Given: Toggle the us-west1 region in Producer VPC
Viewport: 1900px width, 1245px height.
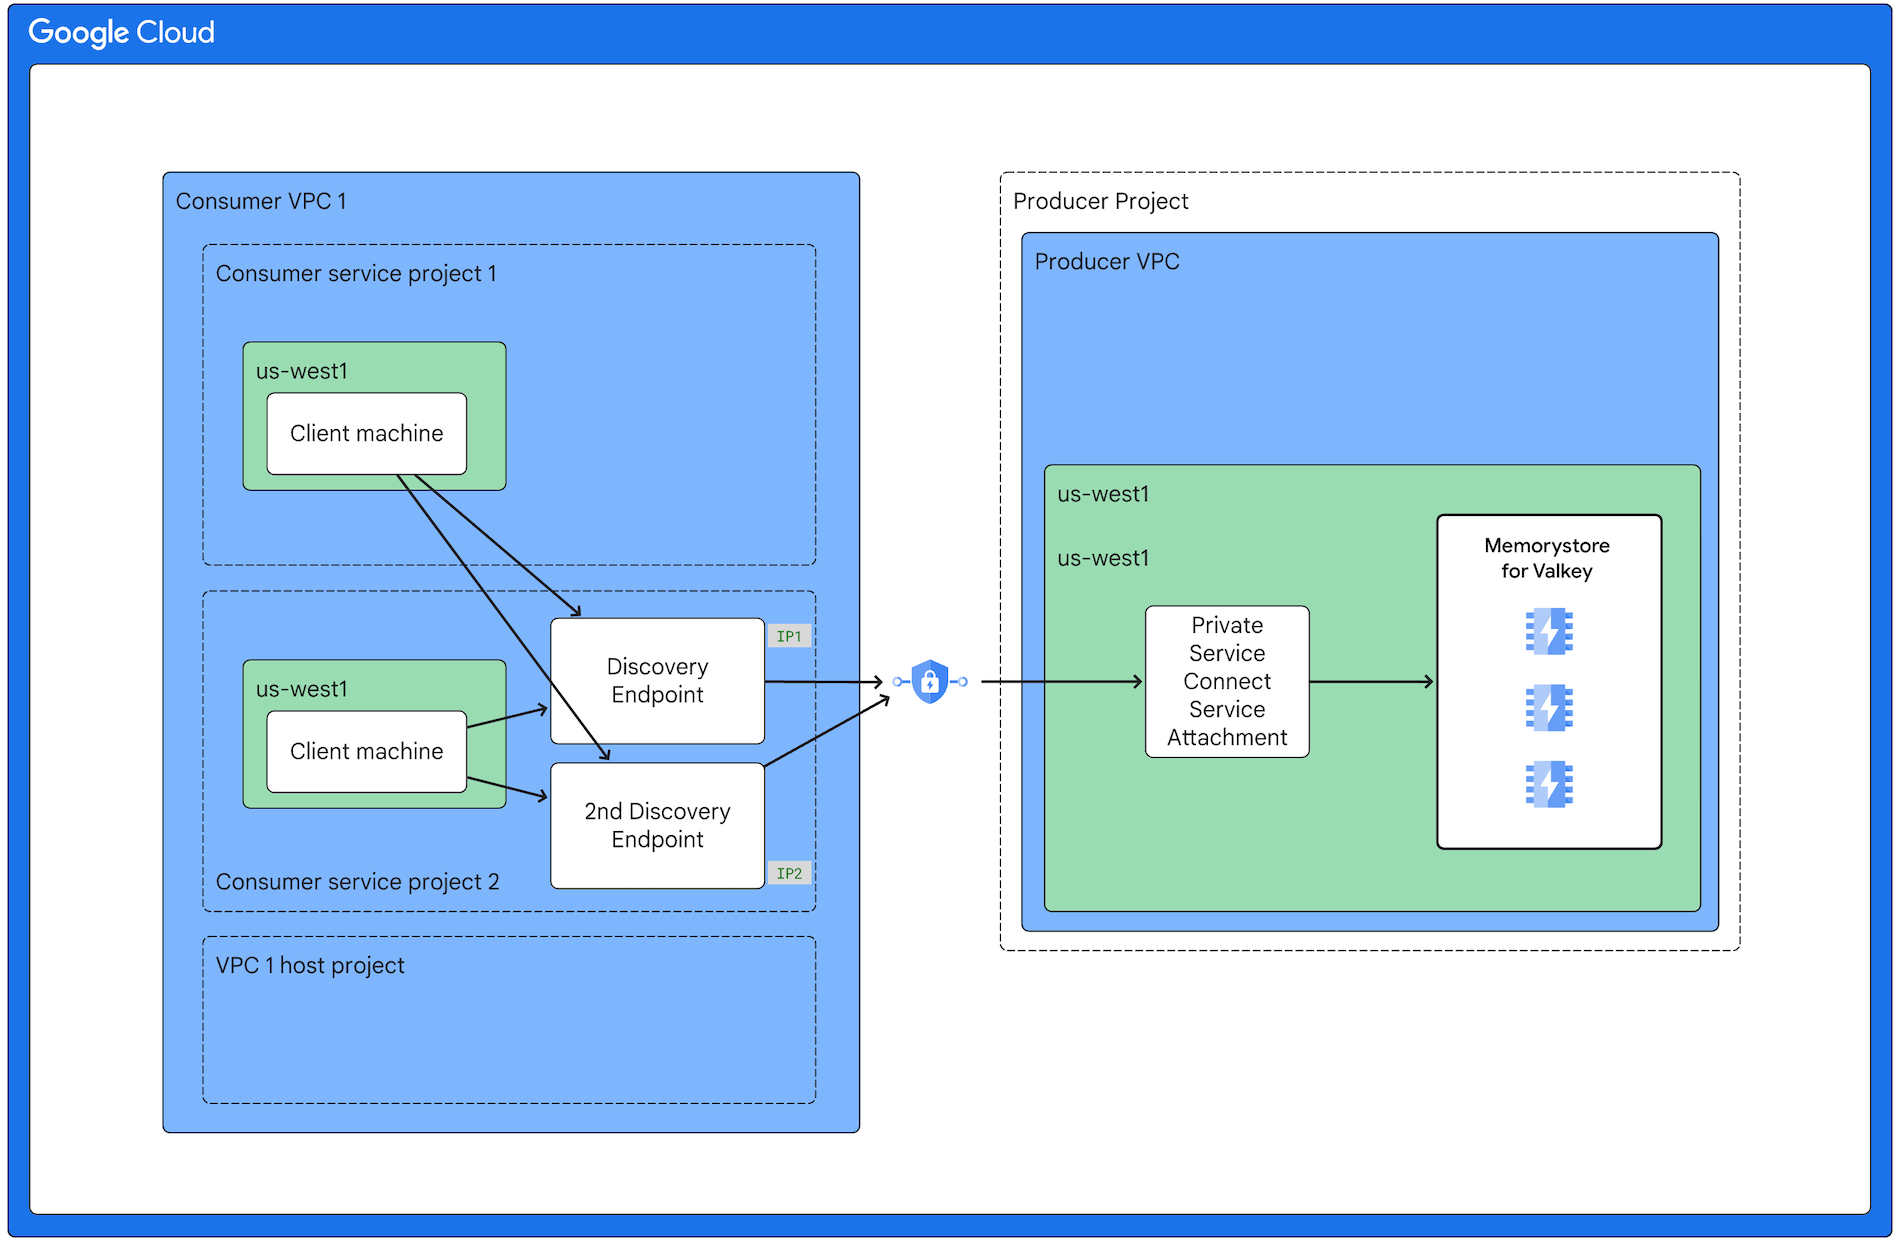Looking at the screenshot, I should coord(1104,493).
